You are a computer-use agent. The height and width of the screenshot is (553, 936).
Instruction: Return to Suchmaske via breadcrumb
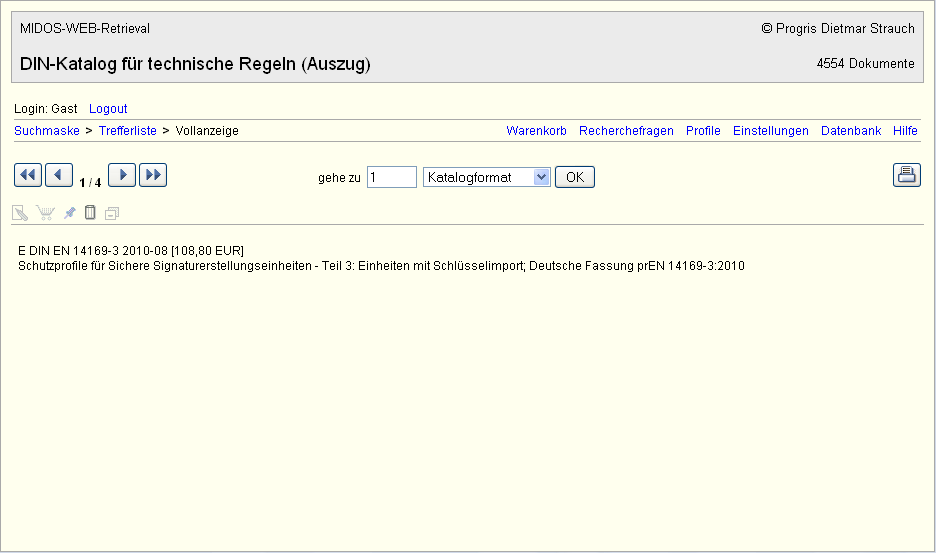pyautogui.click(x=47, y=131)
